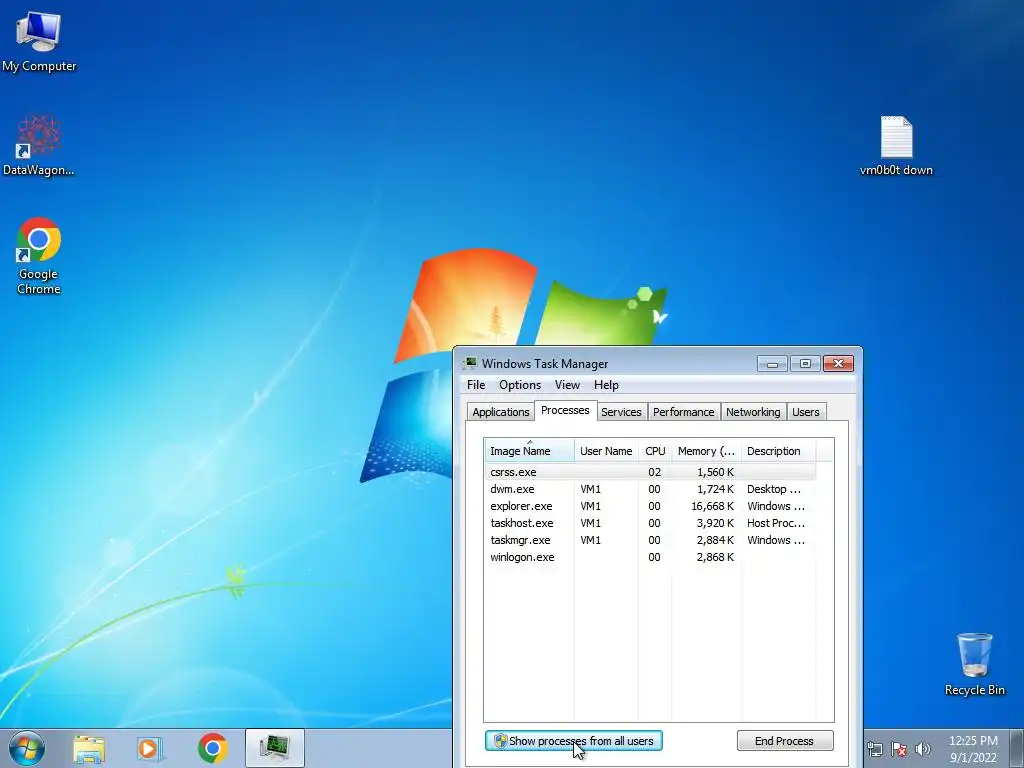
Task: Close the Windows Task Manager window
Action: (x=839, y=364)
